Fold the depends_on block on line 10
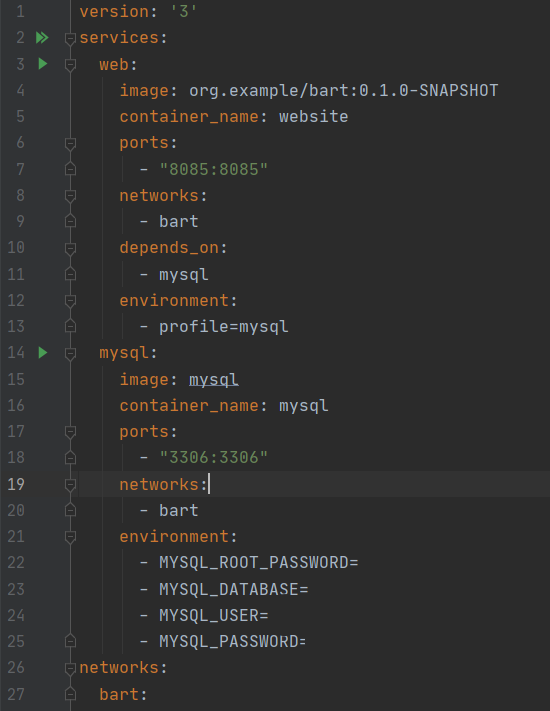Viewport: 550px width, 711px height. [x=70, y=249]
